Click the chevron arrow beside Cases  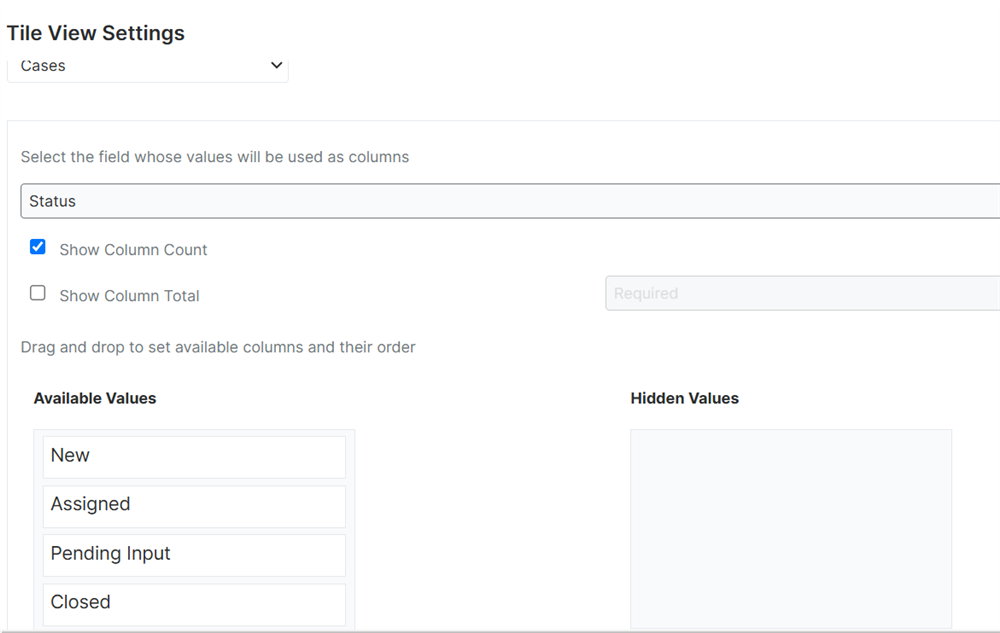pyautogui.click(x=277, y=66)
